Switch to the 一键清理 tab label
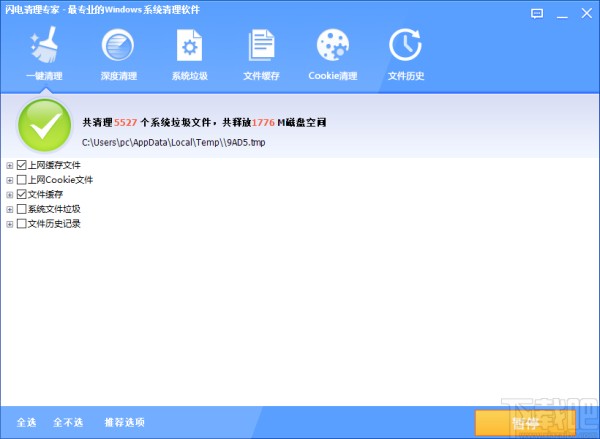This screenshot has height=439, width=600. pos(44,76)
